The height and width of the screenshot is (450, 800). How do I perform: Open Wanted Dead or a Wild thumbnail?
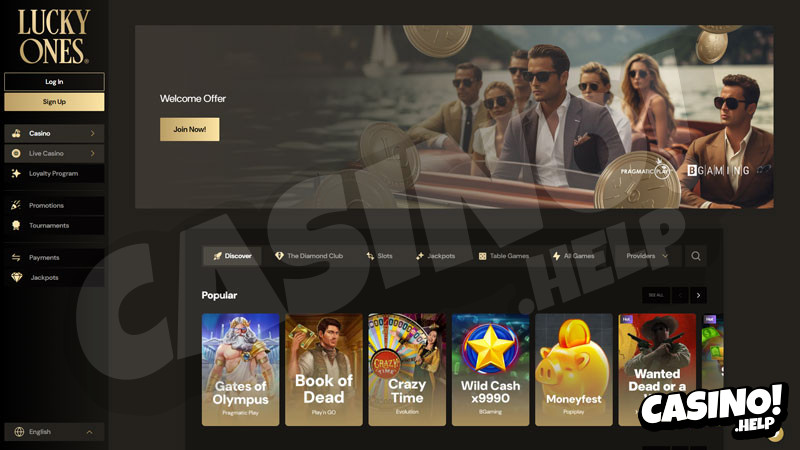coord(657,369)
